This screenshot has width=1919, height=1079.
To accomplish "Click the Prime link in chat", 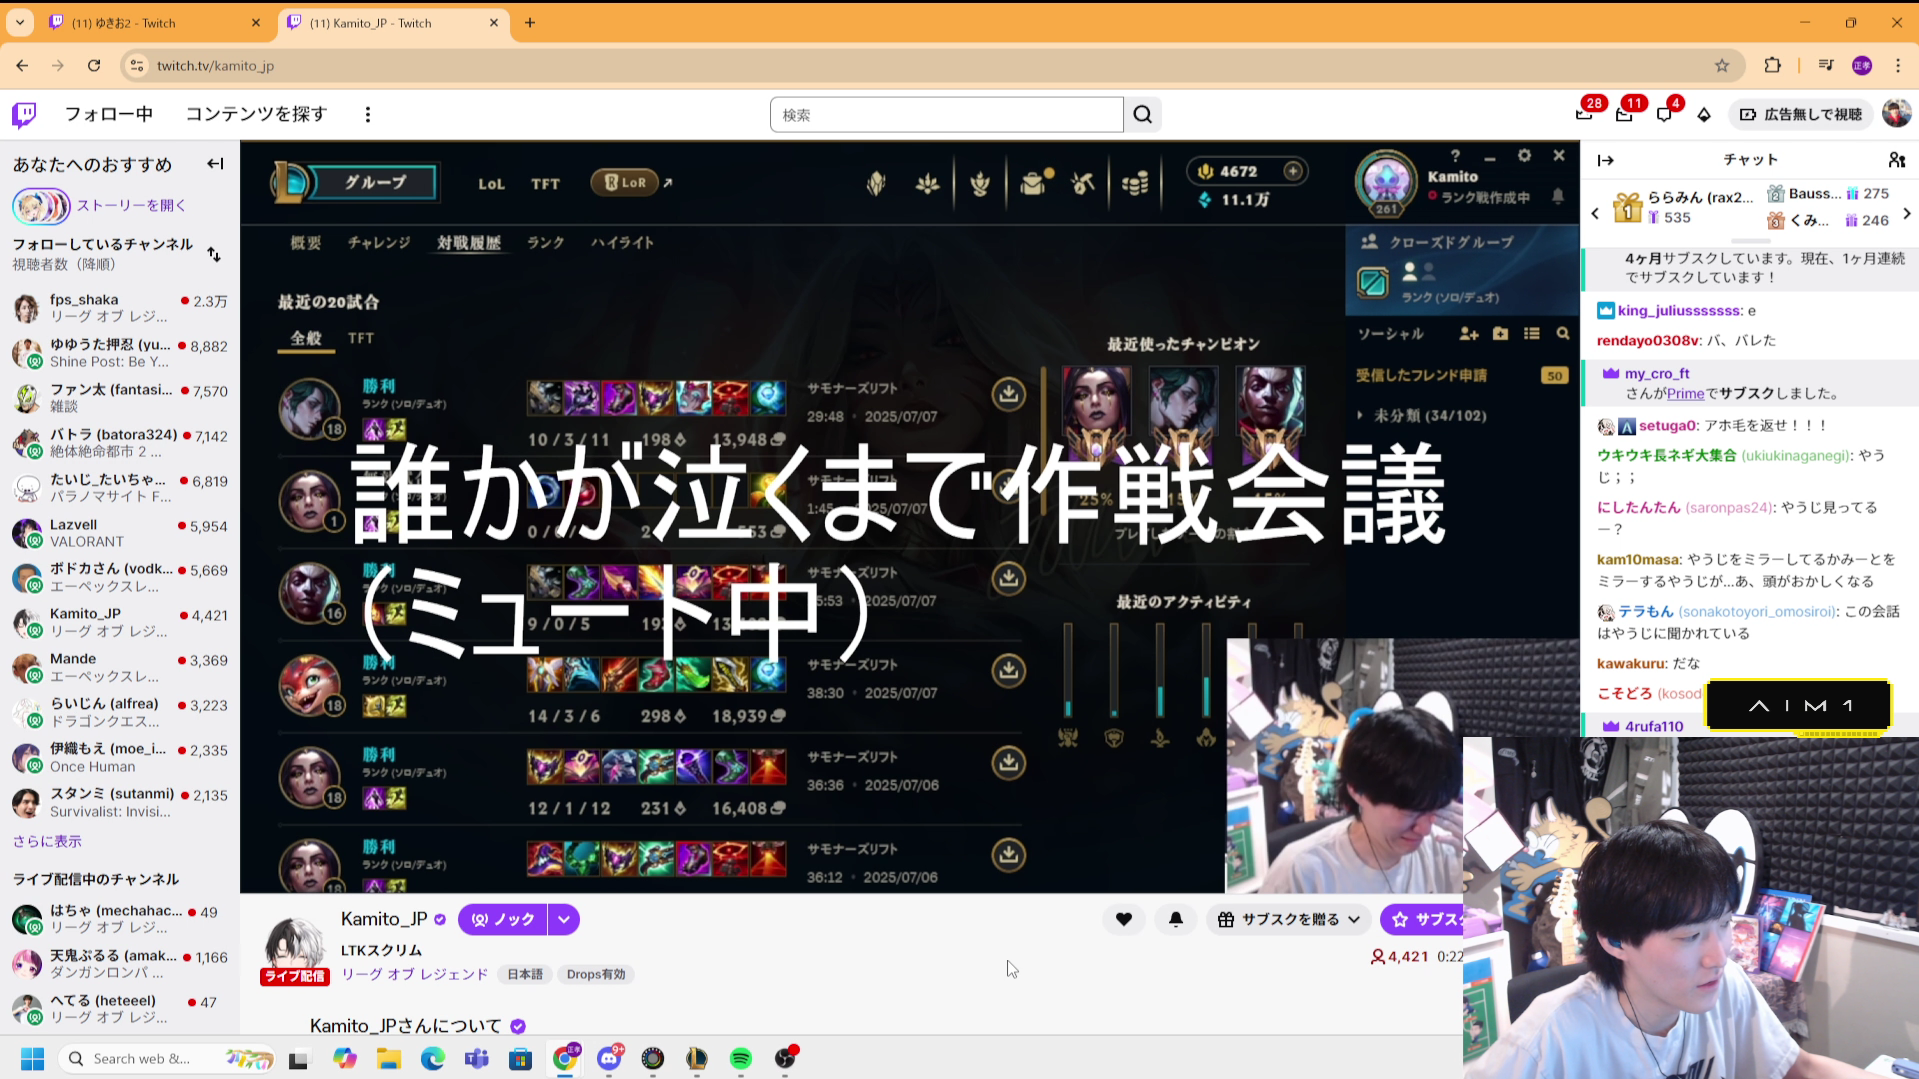I will click(x=1685, y=393).
